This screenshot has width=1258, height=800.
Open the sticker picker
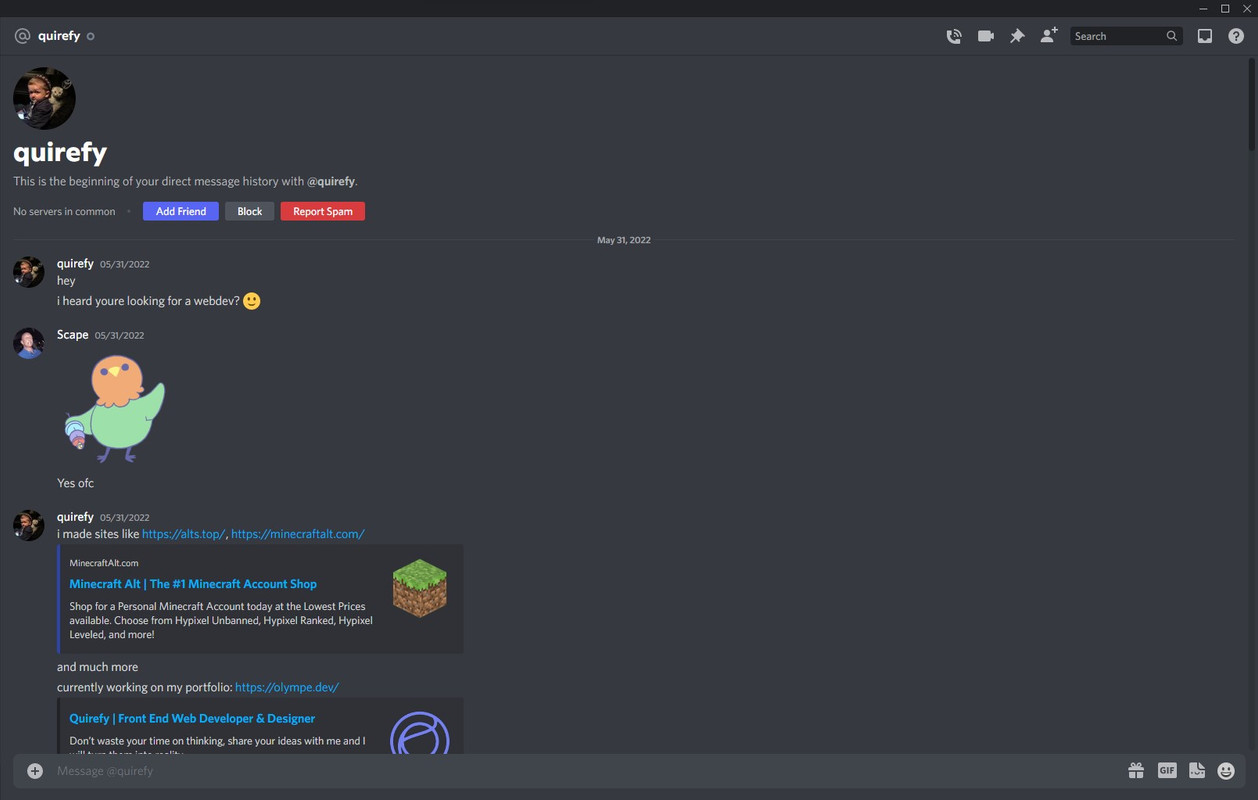pyautogui.click(x=1197, y=770)
